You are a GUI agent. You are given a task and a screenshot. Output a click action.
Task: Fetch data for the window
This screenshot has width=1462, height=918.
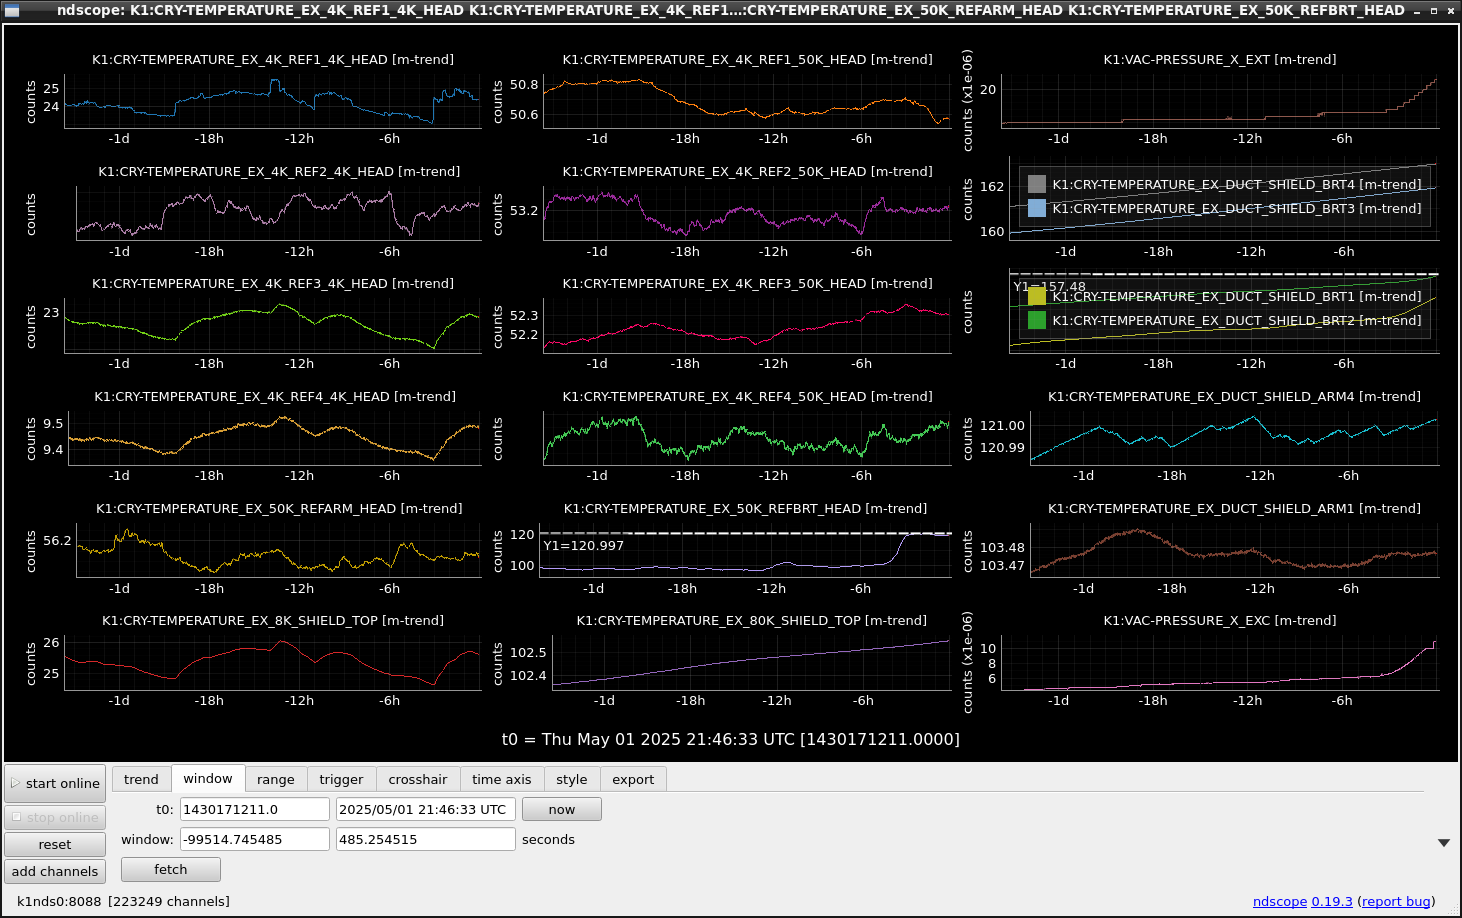[171, 869]
